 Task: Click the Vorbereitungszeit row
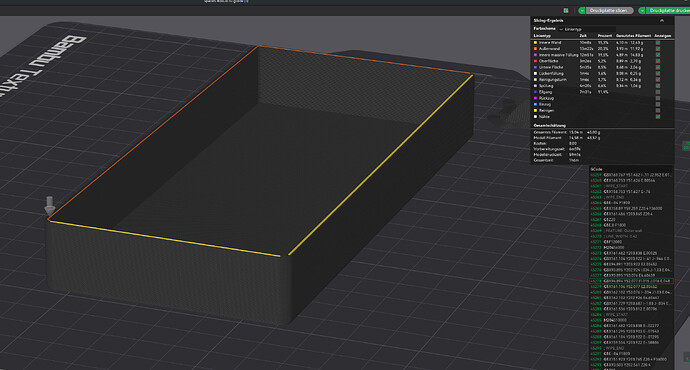tap(557, 149)
